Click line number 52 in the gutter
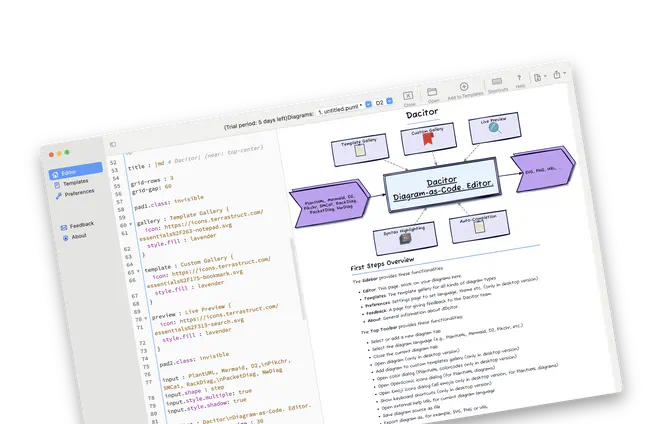The width and height of the screenshot is (650, 424). coord(113,162)
